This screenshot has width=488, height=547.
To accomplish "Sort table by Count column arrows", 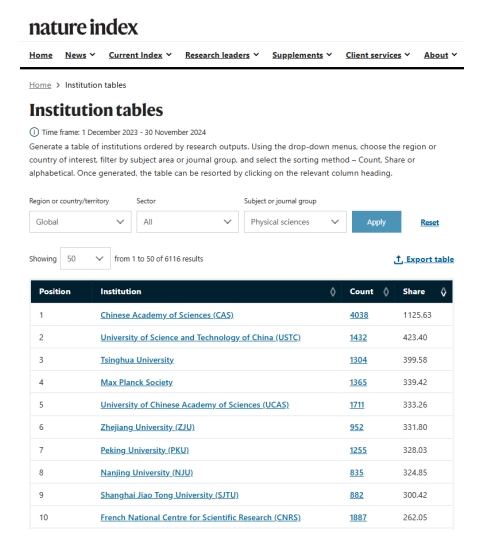I will 386,292.
